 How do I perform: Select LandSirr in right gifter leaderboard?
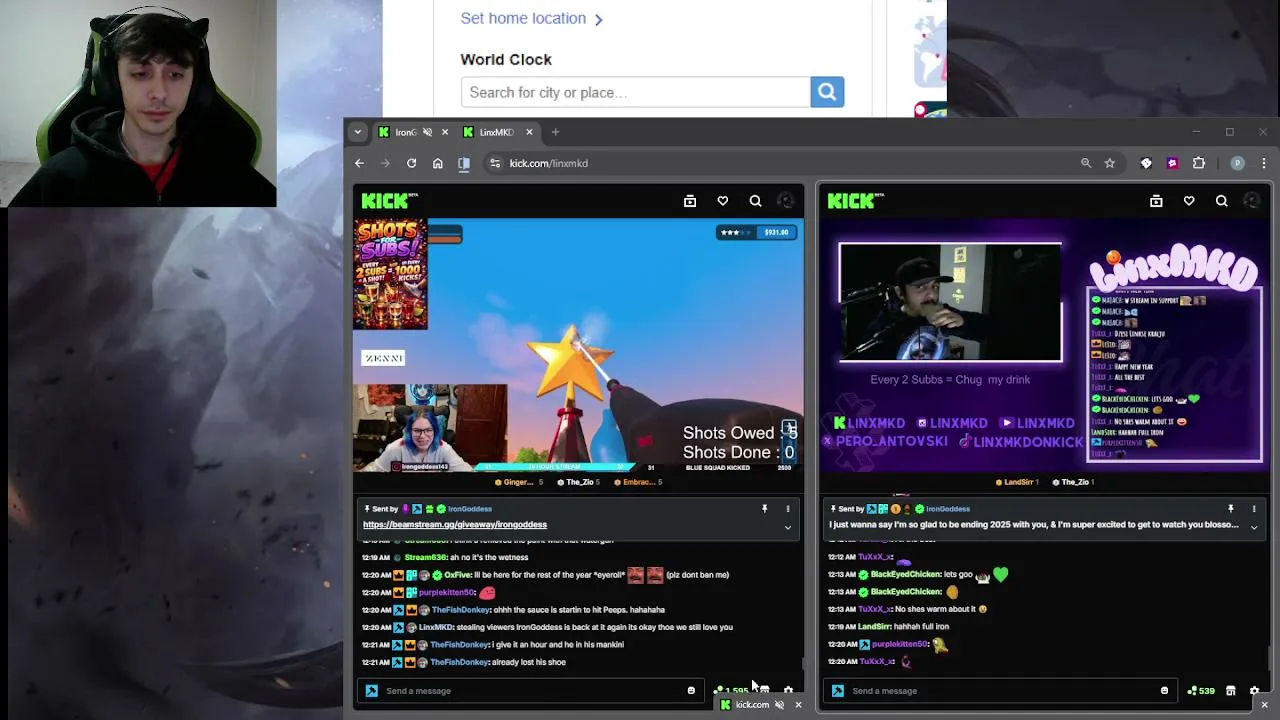(x=1017, y=482)
